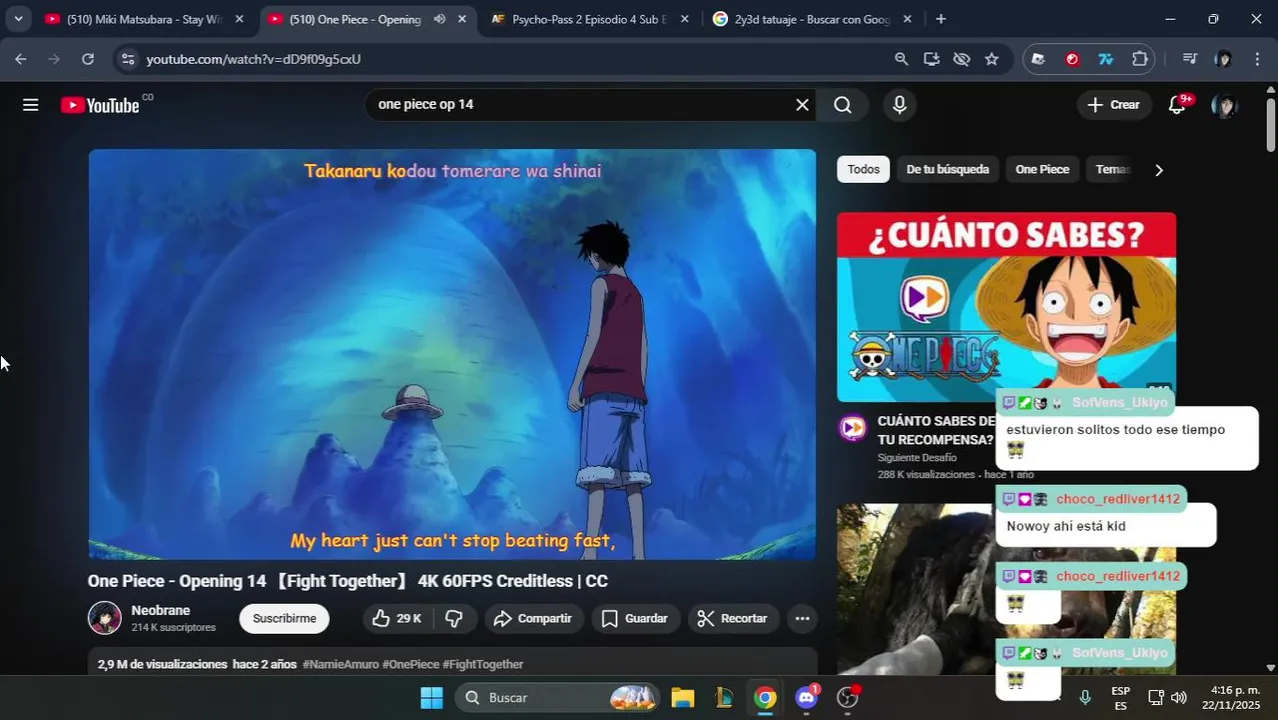1278x720 pixels.
Task: Reload the current page
Action: coord(88,59)
